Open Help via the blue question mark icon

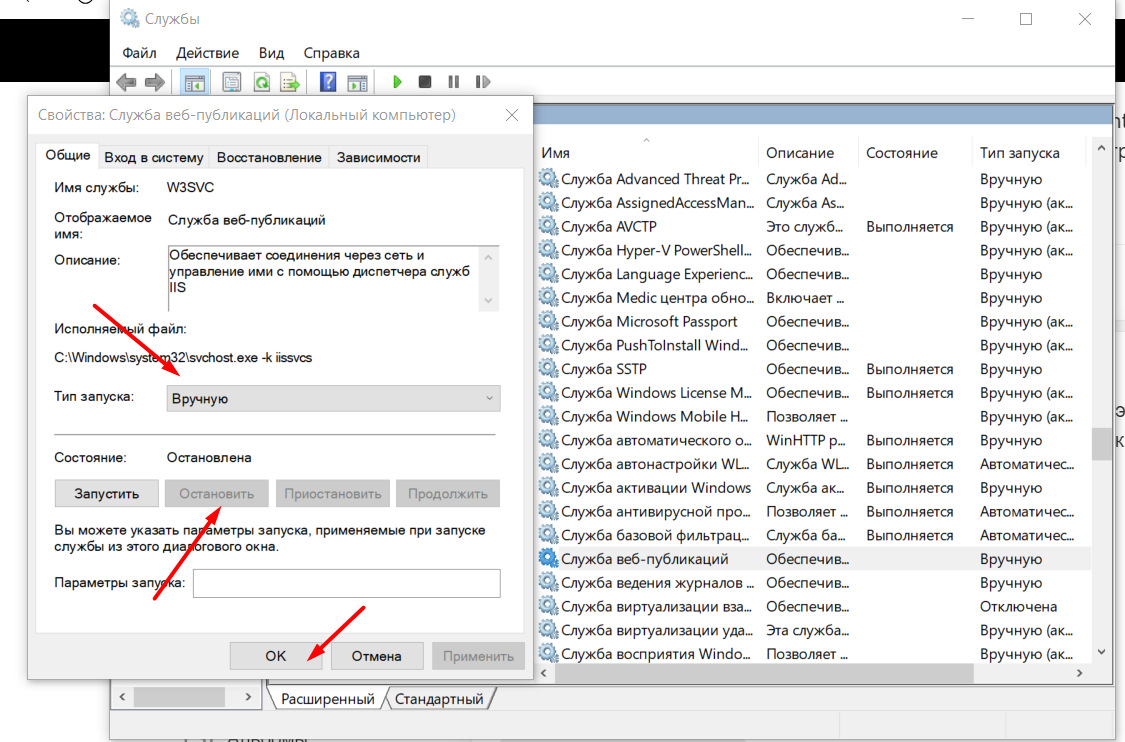[327, 82]
